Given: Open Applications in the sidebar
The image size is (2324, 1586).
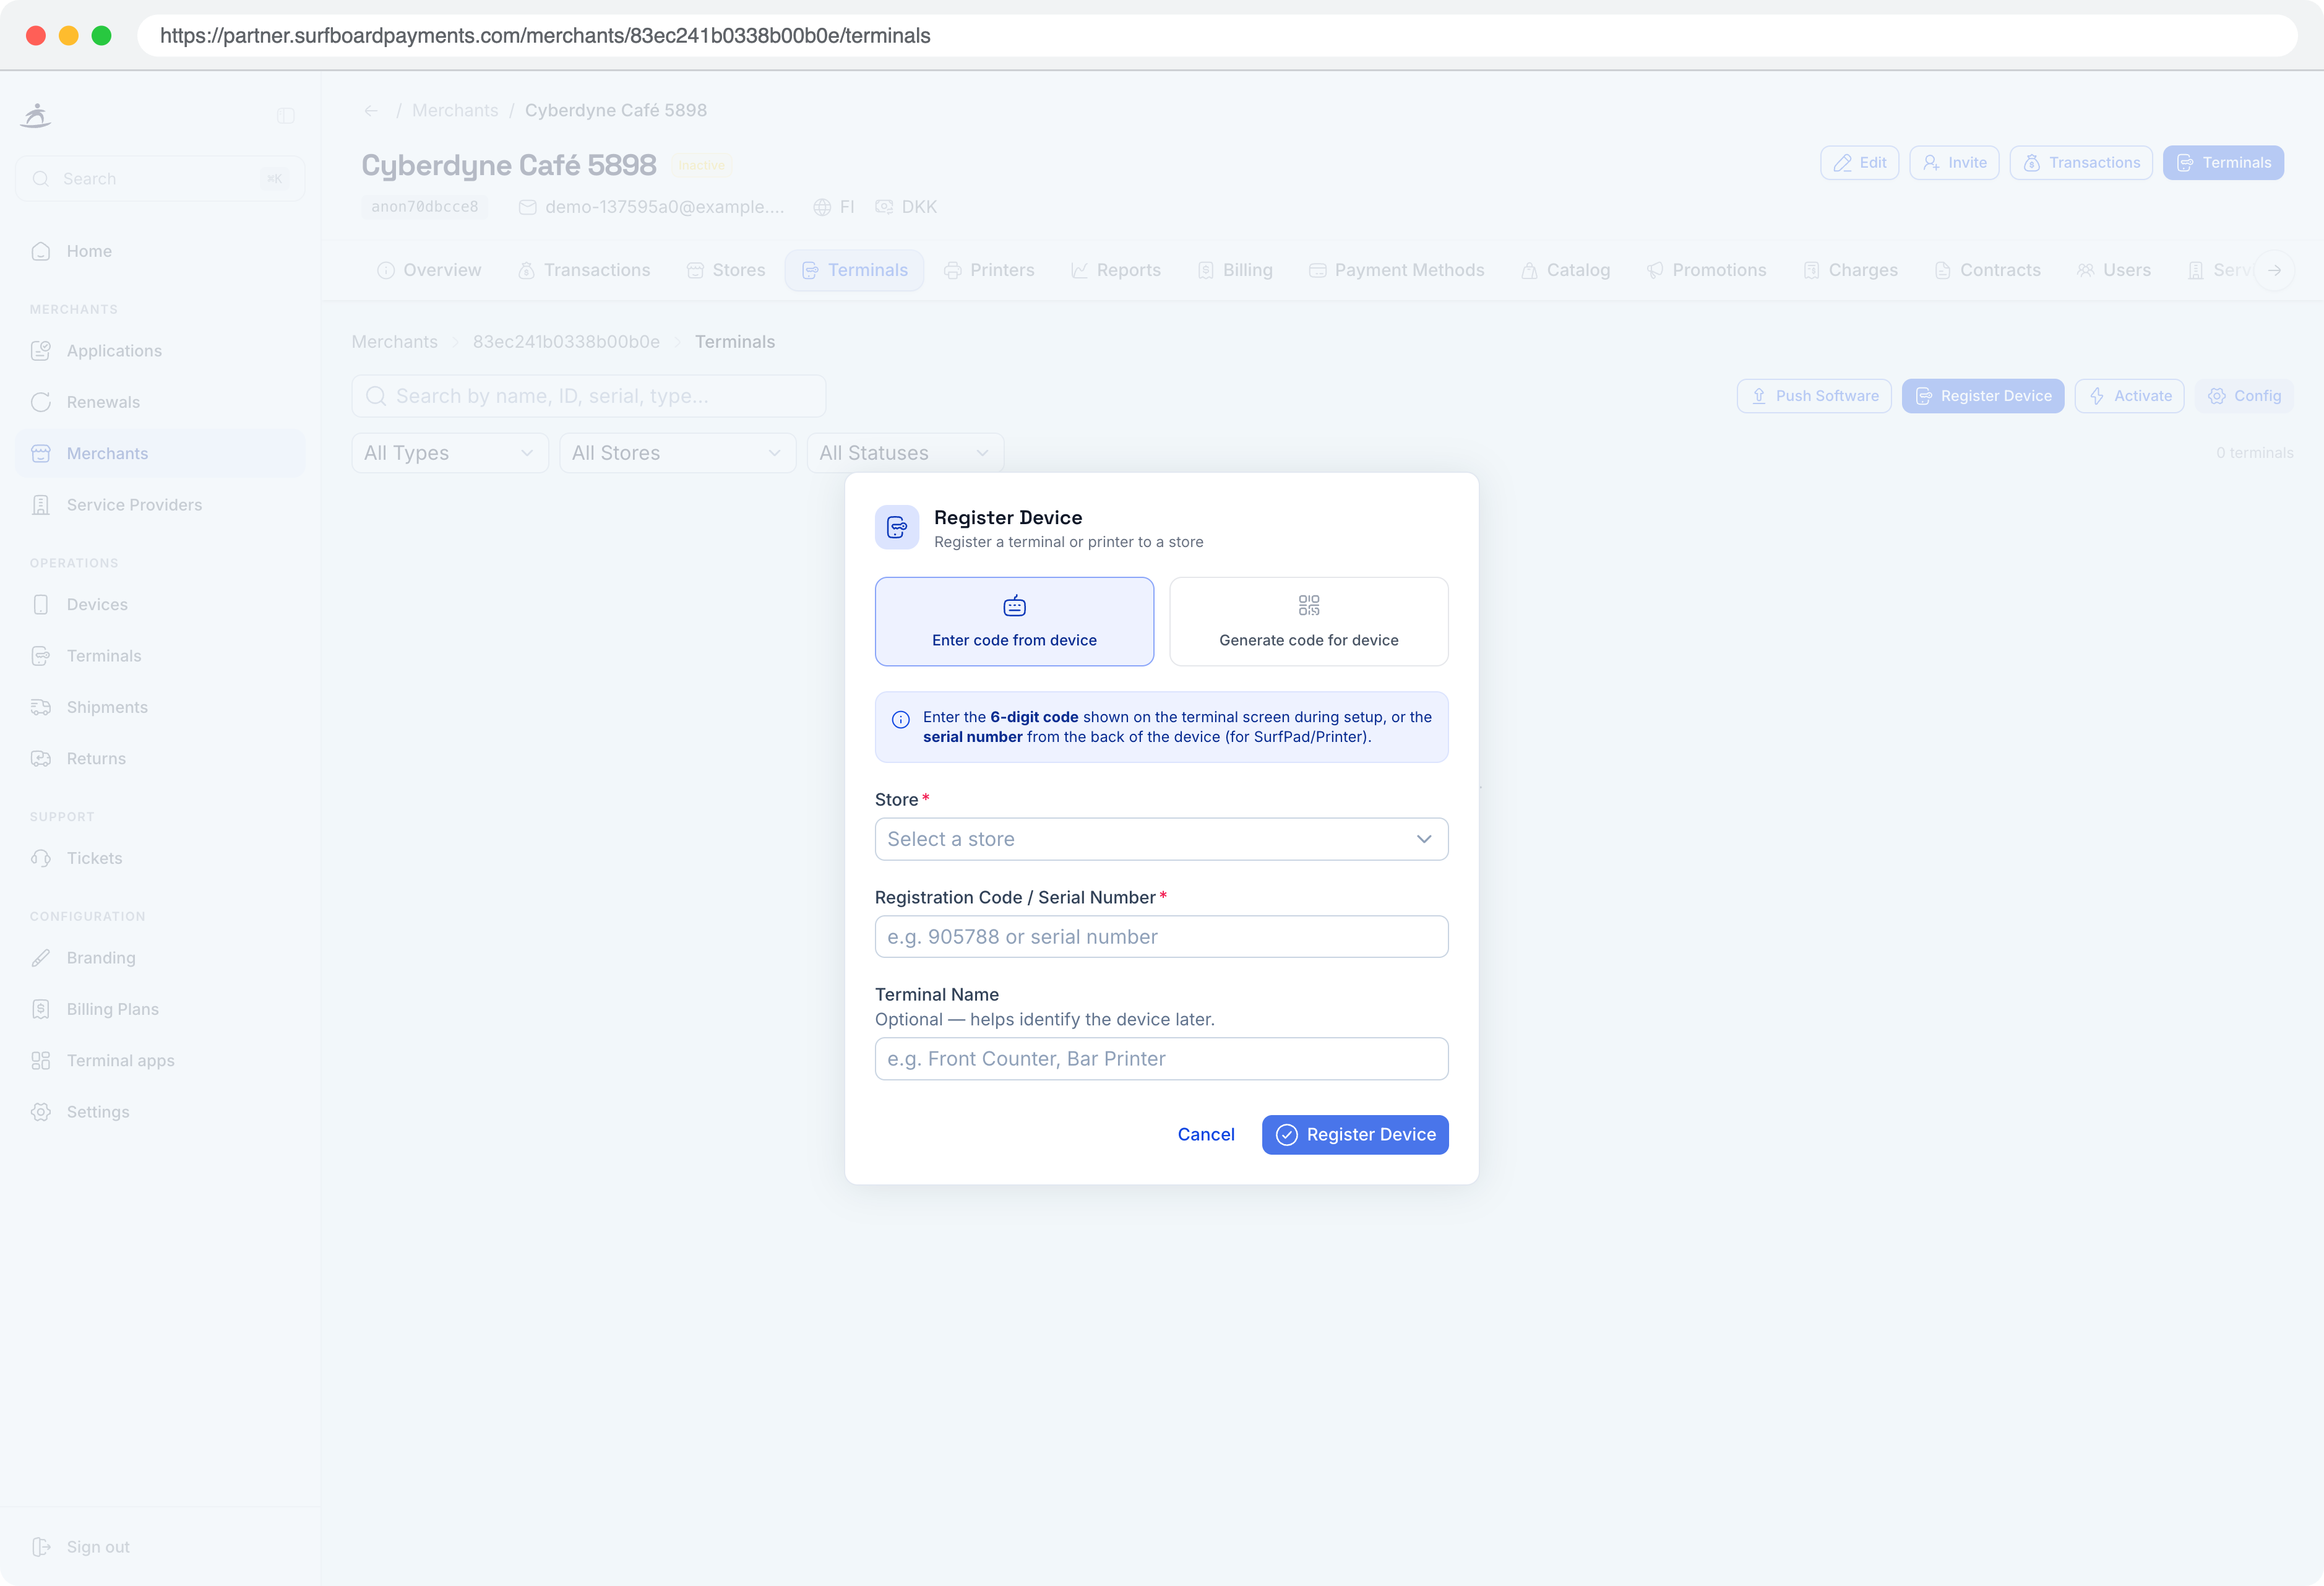Looking at the screenshot, I should (160, 351).
